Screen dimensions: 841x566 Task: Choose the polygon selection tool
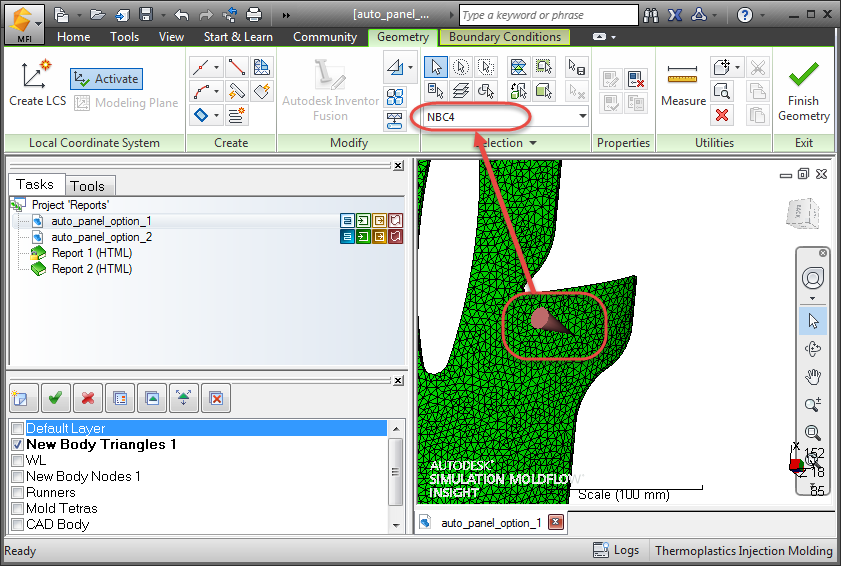486,67
